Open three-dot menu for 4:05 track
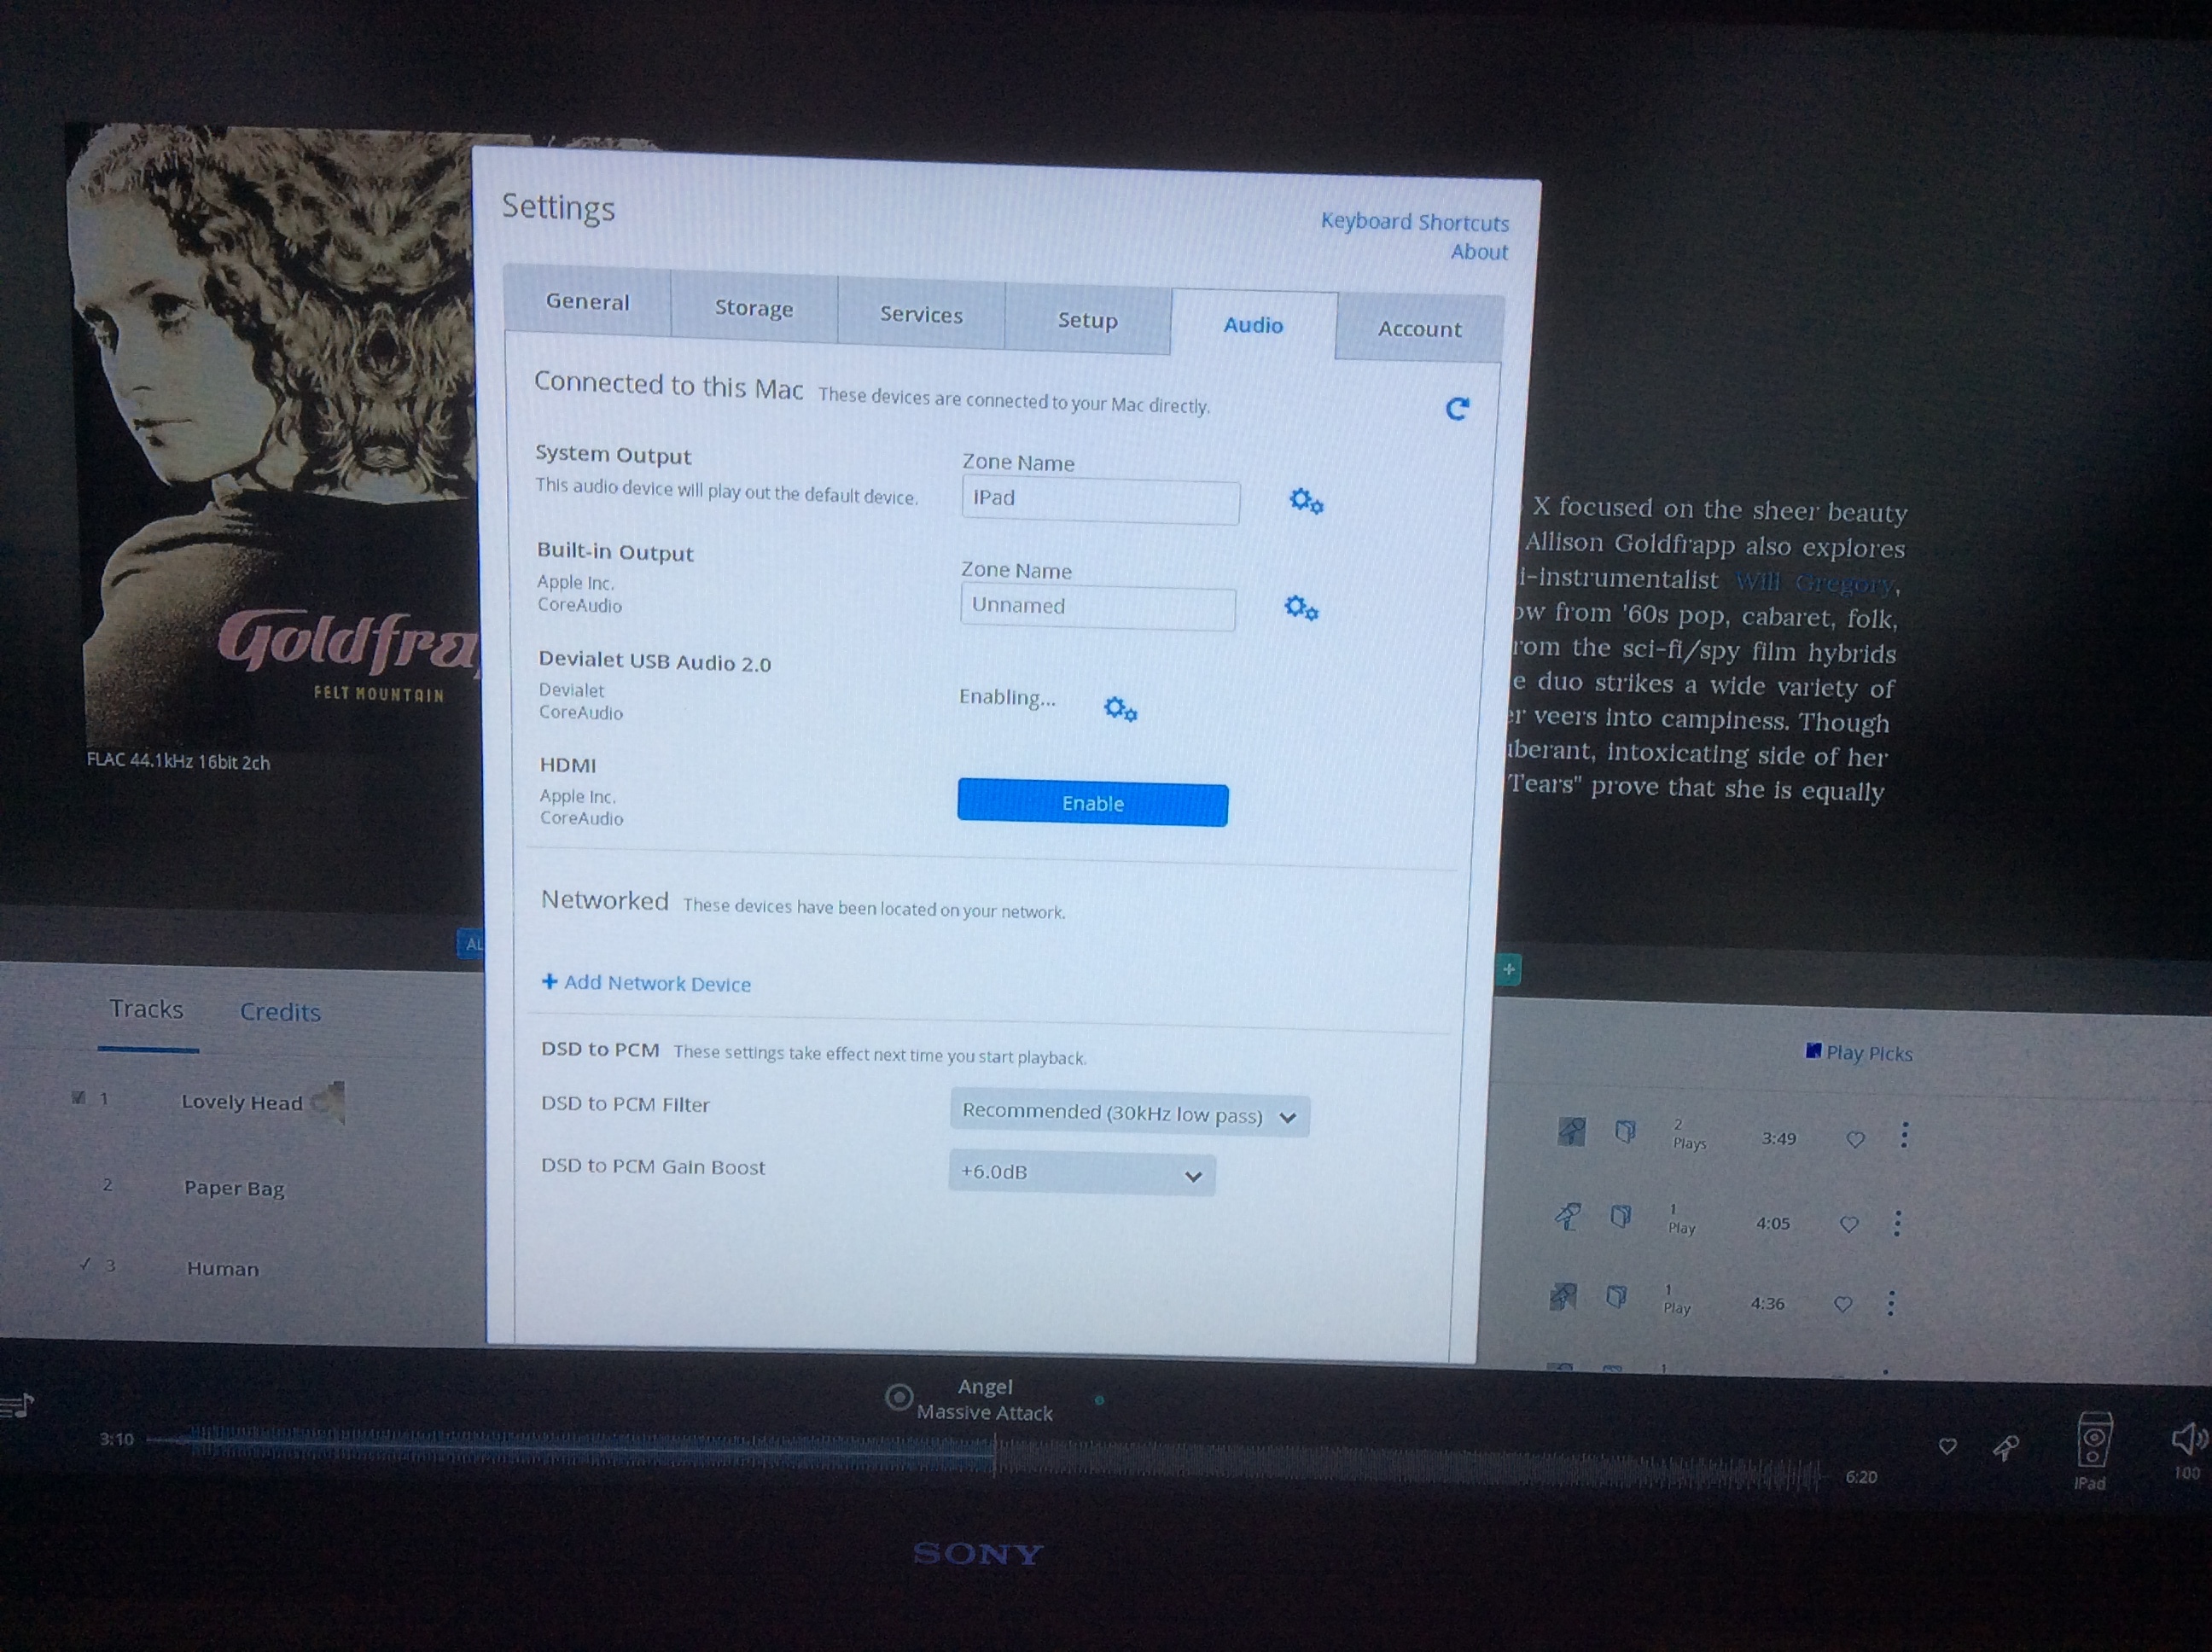This screenshot has height=1652, width=2212. 1897,1223
